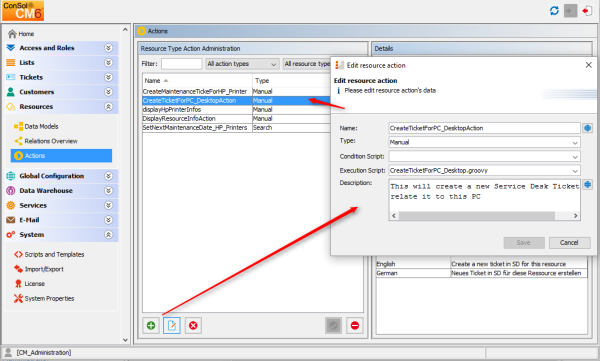Click the refresh icon at top right

tap(554, 11)
